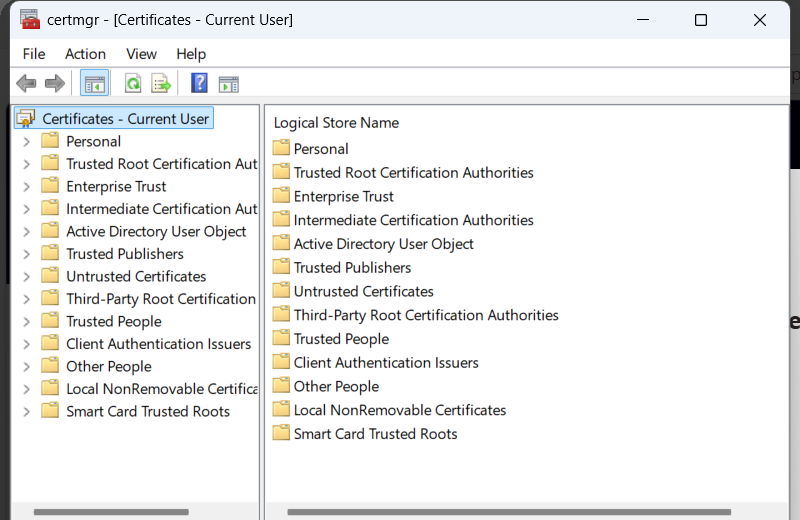Click the Enterprise Trust folder icon in the right pane

click(281, 196)
